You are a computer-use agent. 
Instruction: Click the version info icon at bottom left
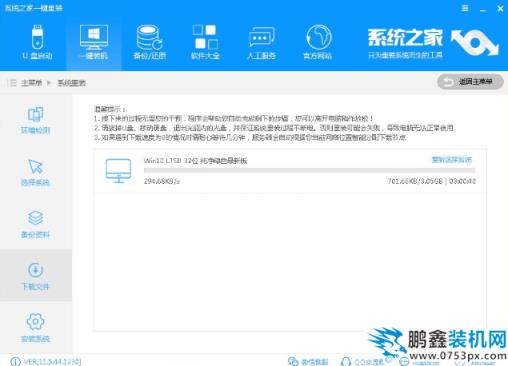pyautogui.click(x=15, y=362)
